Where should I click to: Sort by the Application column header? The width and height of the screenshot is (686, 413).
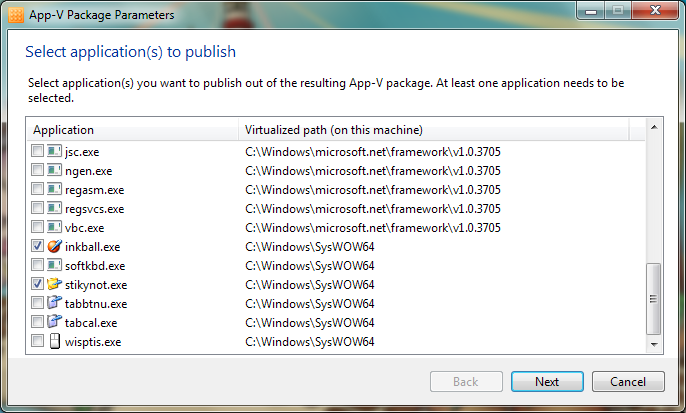pos(133,130)
